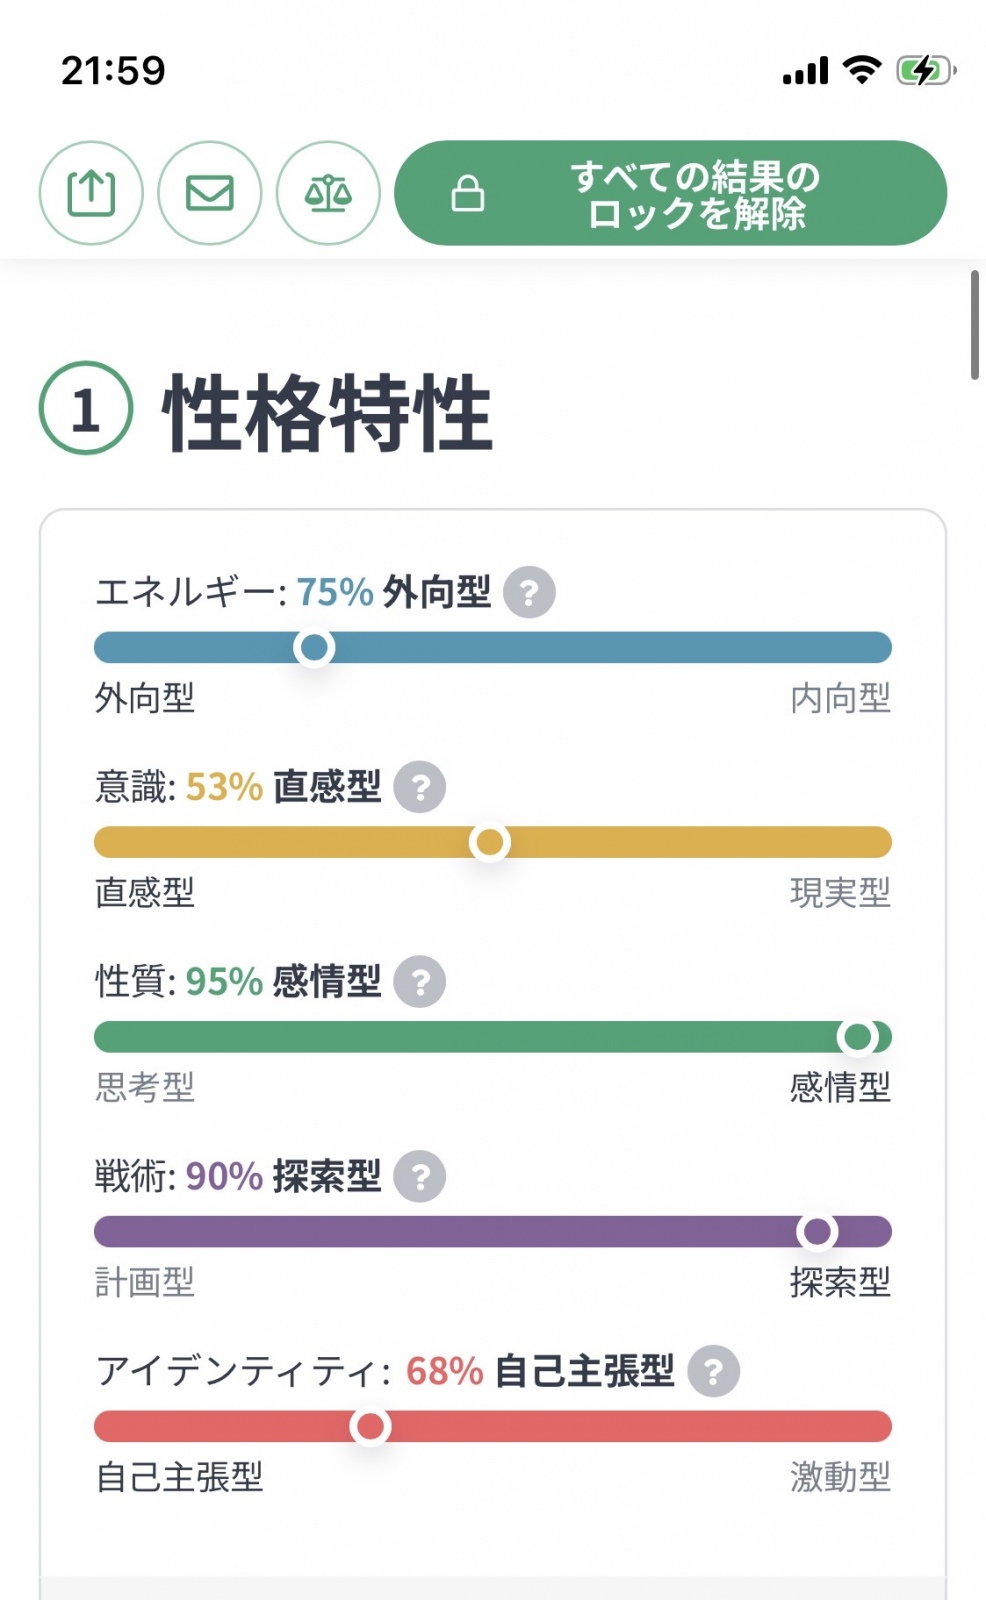Click the yellow 意識 slider handle

[490, 842]
